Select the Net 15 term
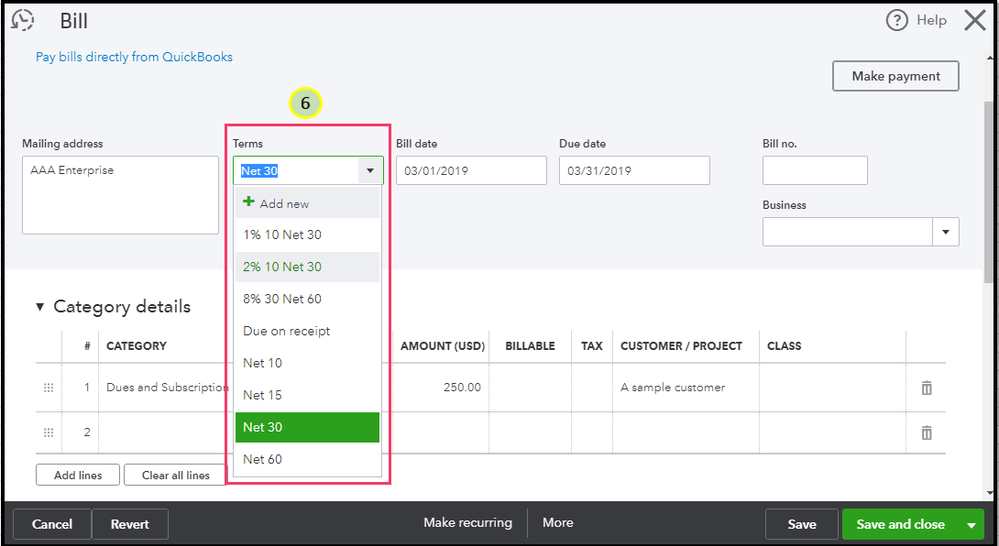This screenshot has width=999, height=546. click(307, 395)
